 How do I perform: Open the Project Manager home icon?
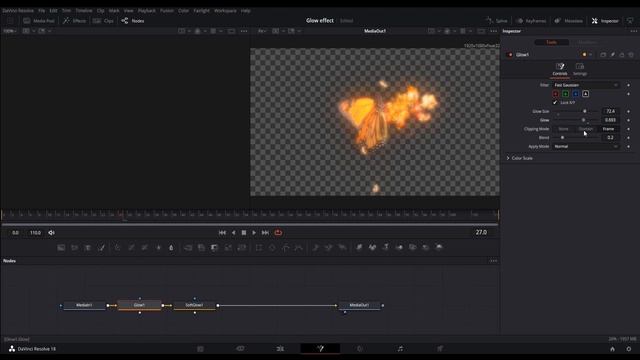[612, 349]
